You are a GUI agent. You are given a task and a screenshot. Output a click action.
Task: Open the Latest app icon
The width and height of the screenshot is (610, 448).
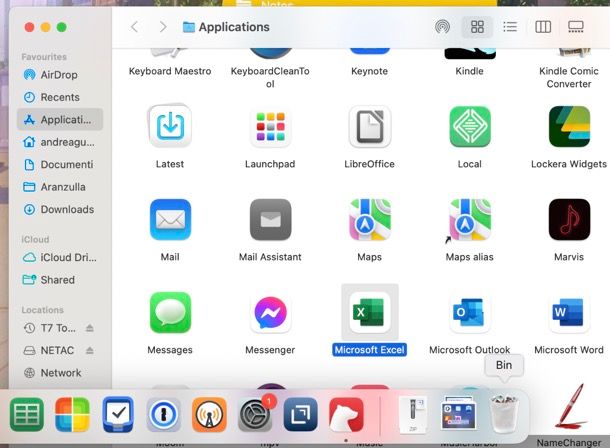pyautogui.click(x=170, y=126)
